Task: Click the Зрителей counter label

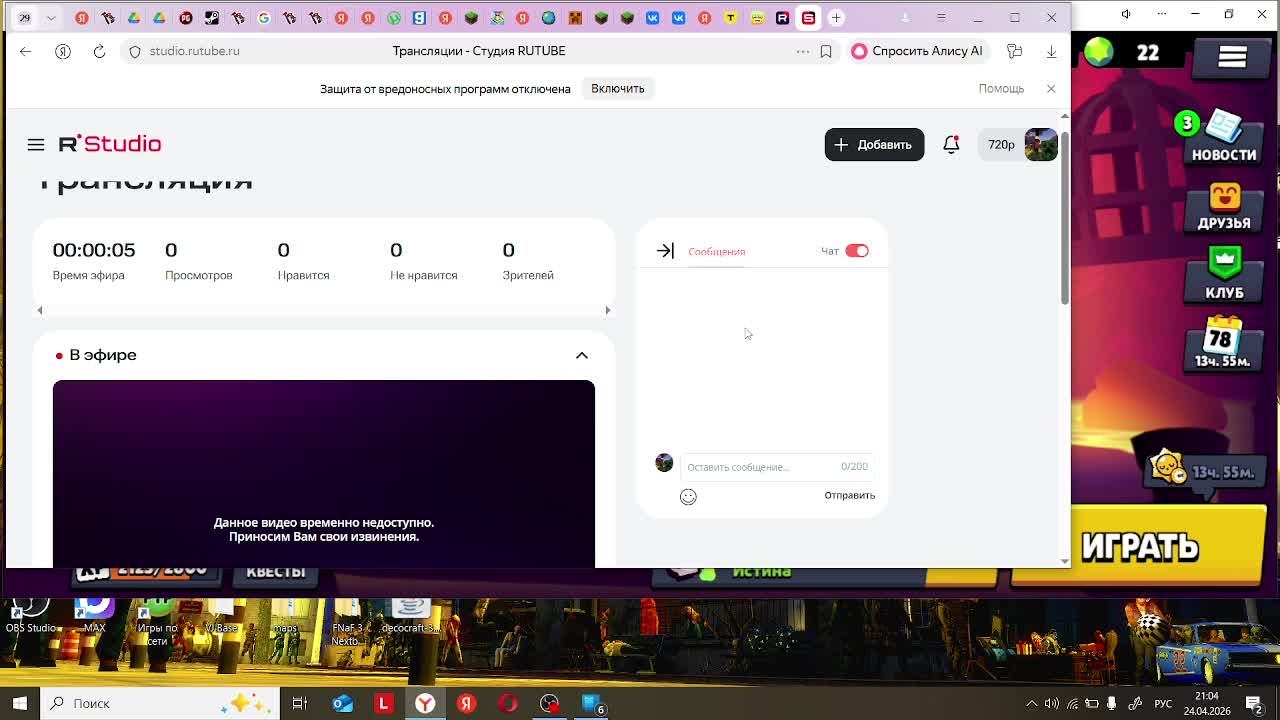Action: coord(528,275)
